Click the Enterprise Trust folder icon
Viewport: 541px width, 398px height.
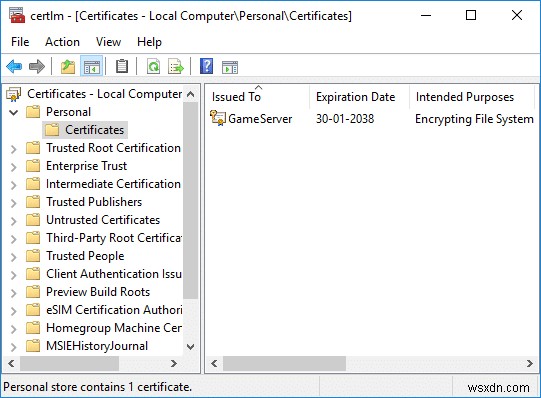(x=33, y=166)
